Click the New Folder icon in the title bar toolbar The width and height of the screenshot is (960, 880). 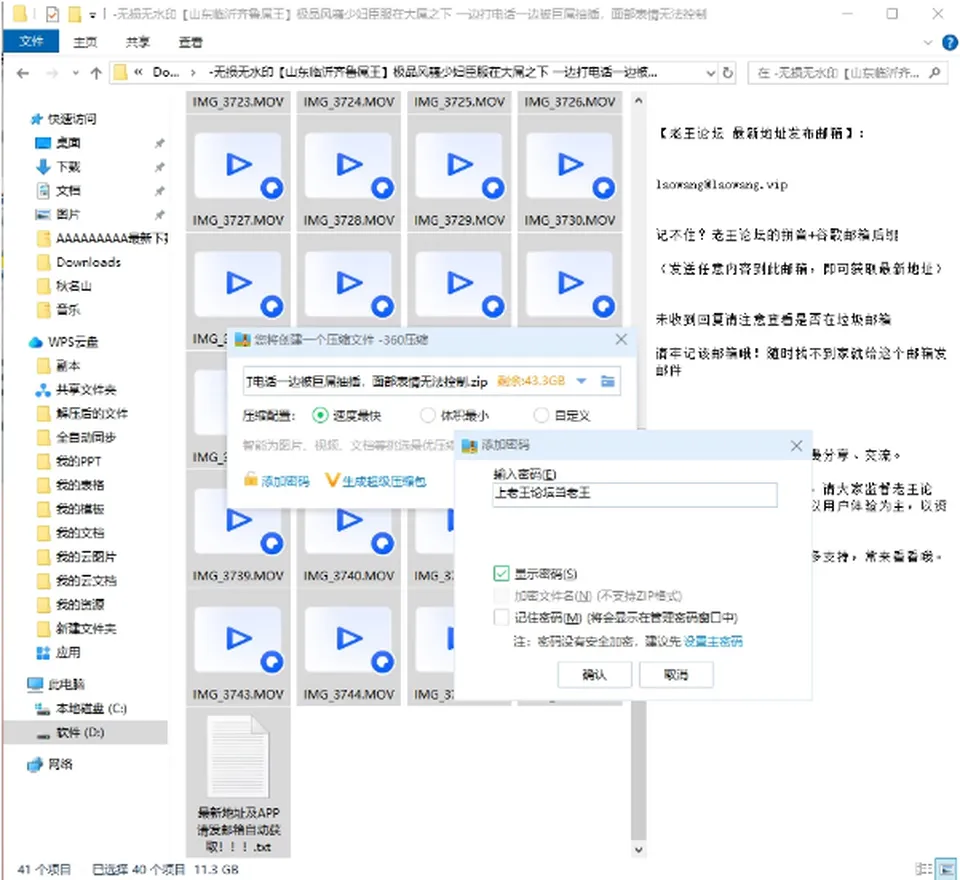click(74, 13)
